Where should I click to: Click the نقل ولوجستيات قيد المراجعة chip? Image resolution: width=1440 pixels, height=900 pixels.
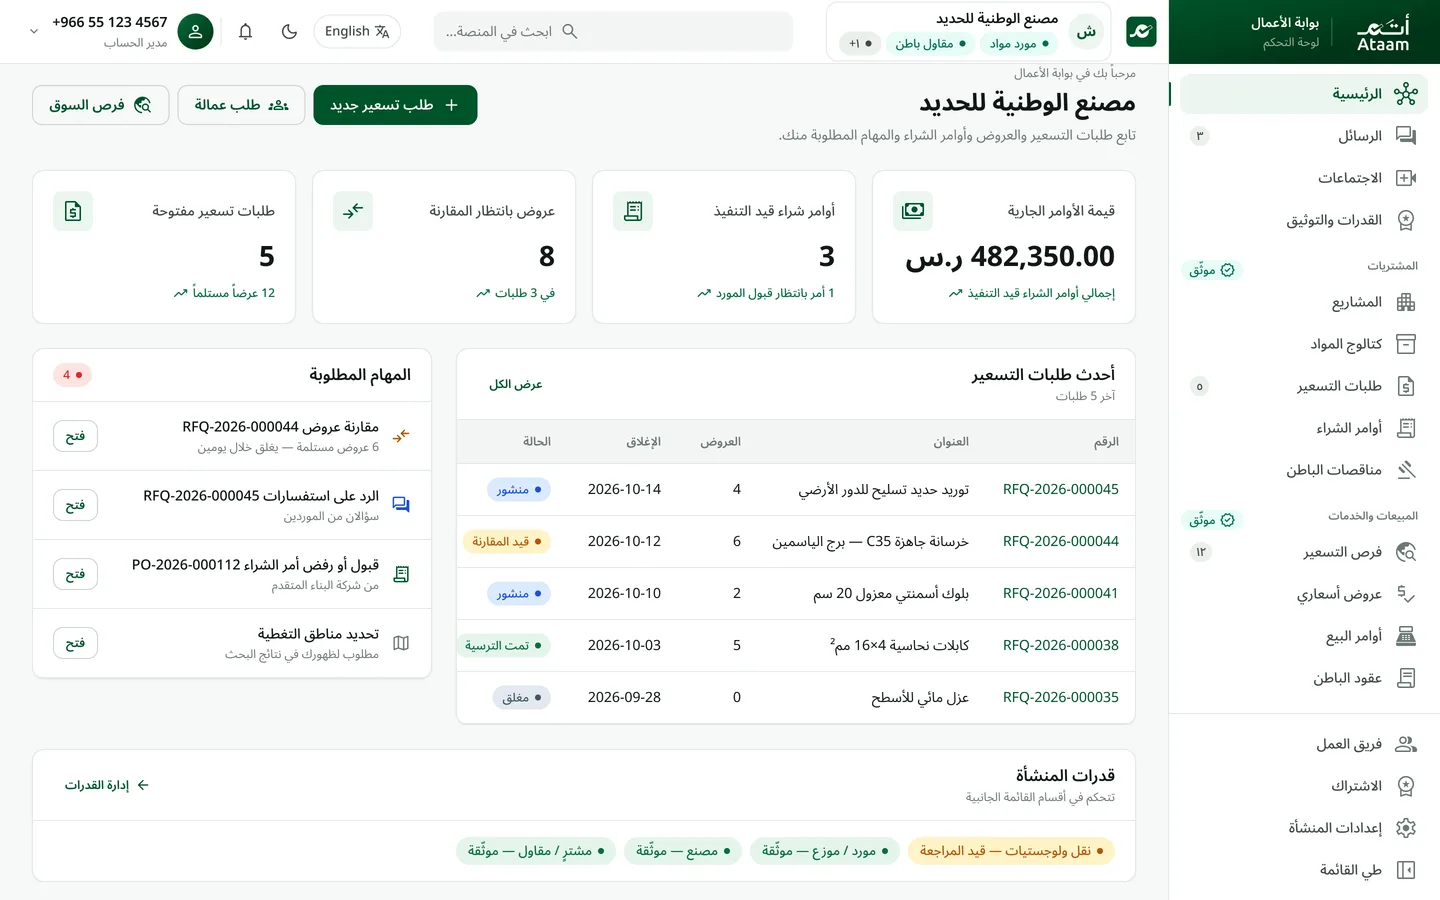[1011, 851]
